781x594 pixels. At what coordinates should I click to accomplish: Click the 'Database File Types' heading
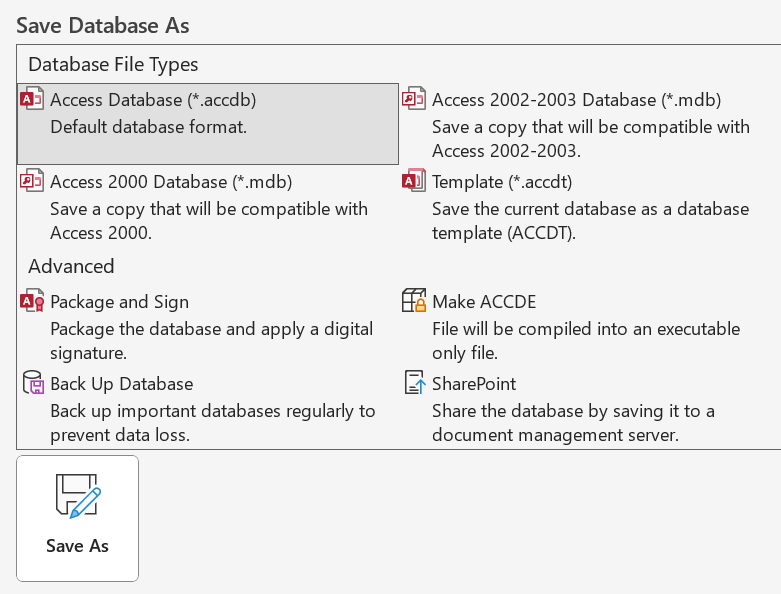113,65
